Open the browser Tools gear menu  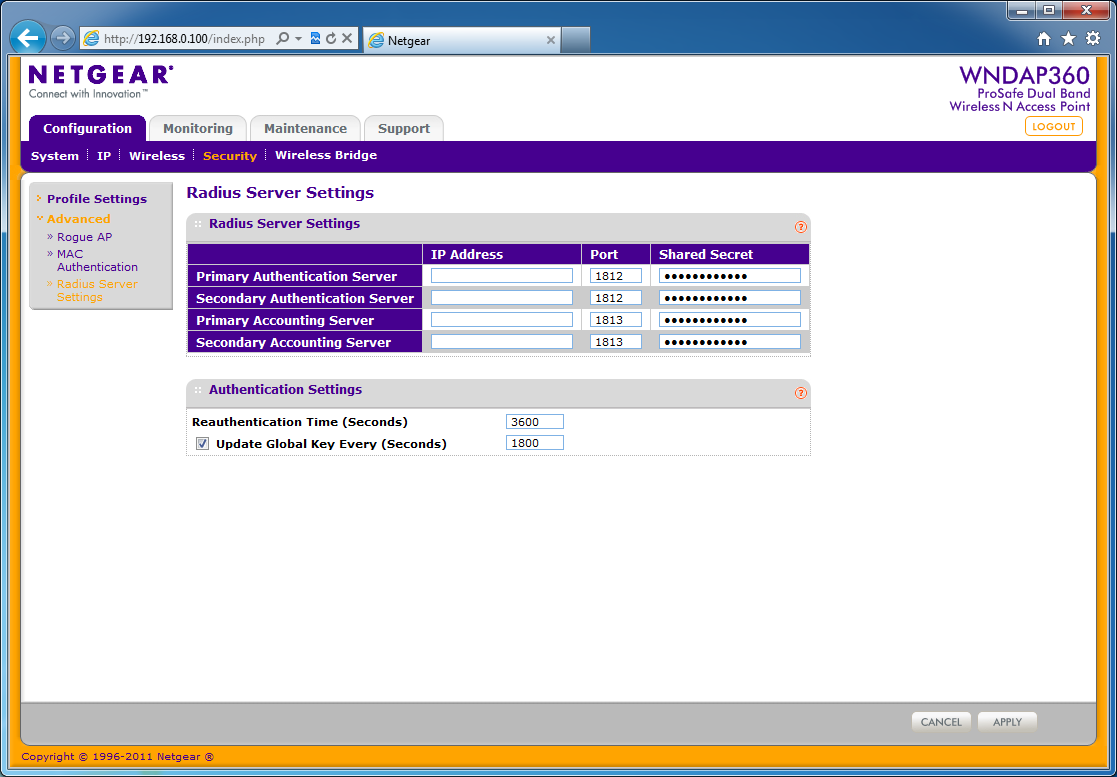[x=1093, y=39]
